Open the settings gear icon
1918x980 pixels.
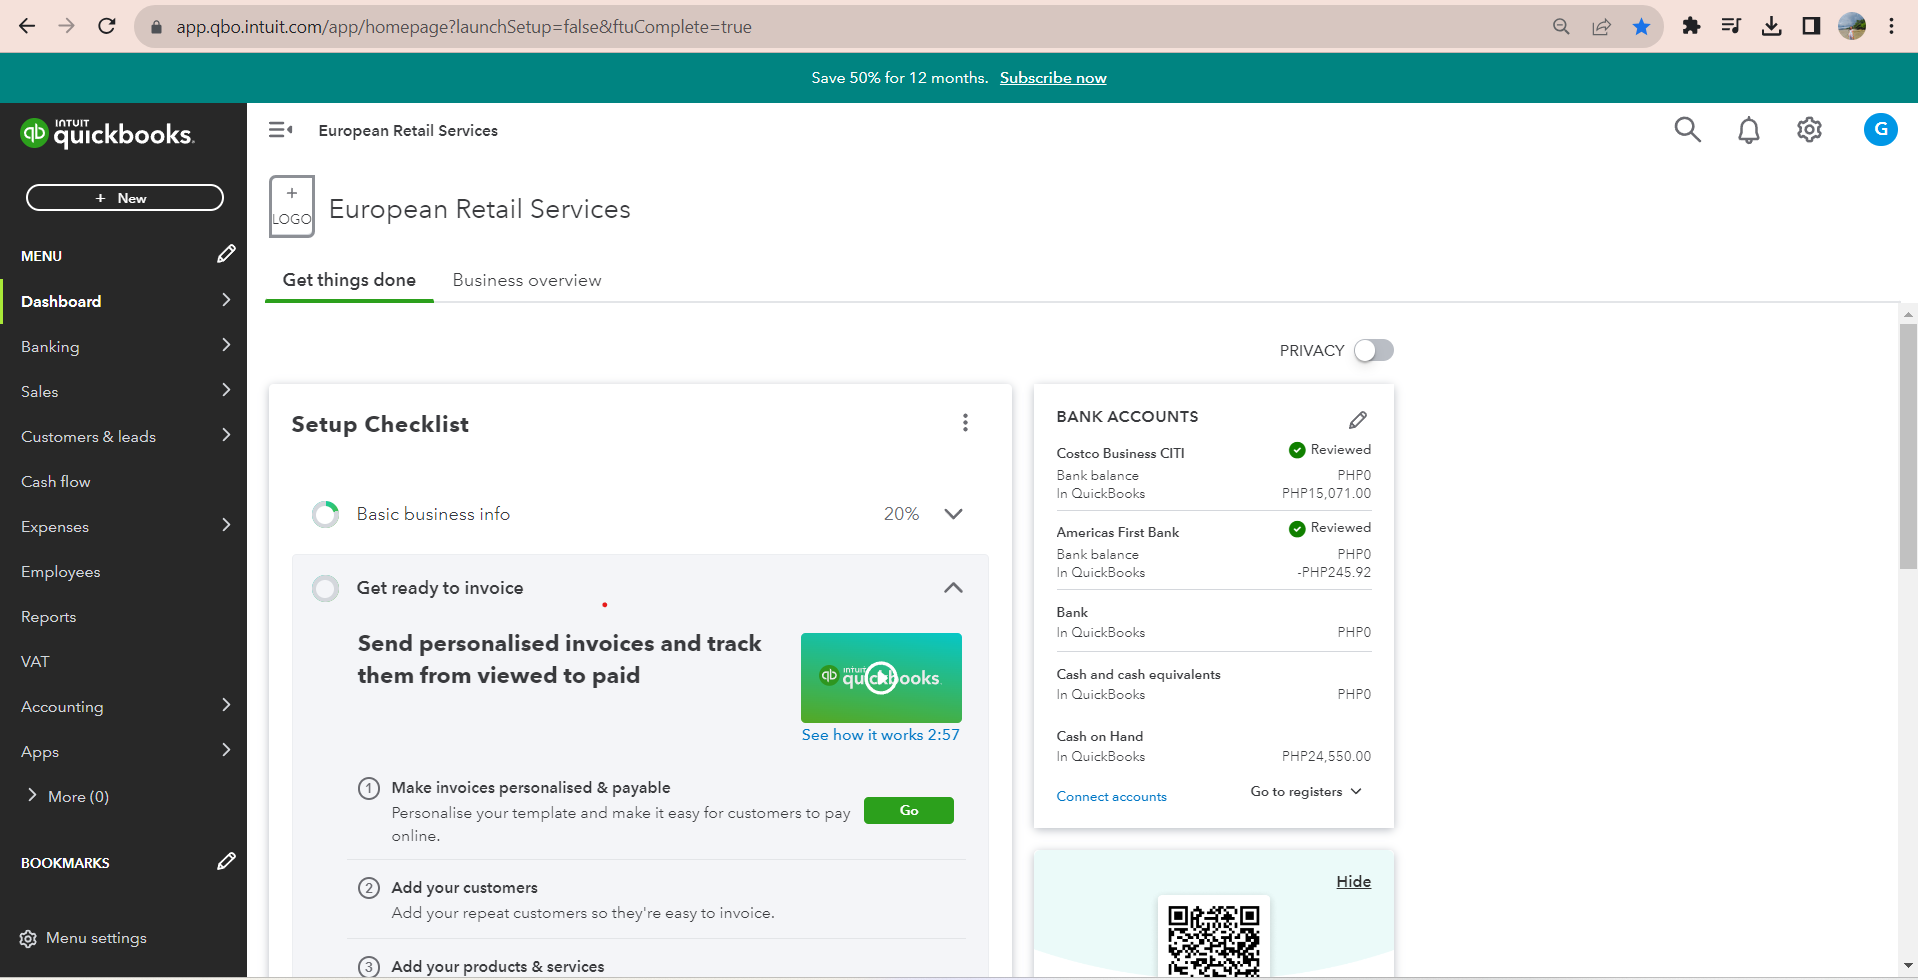tap(1809, 130)
